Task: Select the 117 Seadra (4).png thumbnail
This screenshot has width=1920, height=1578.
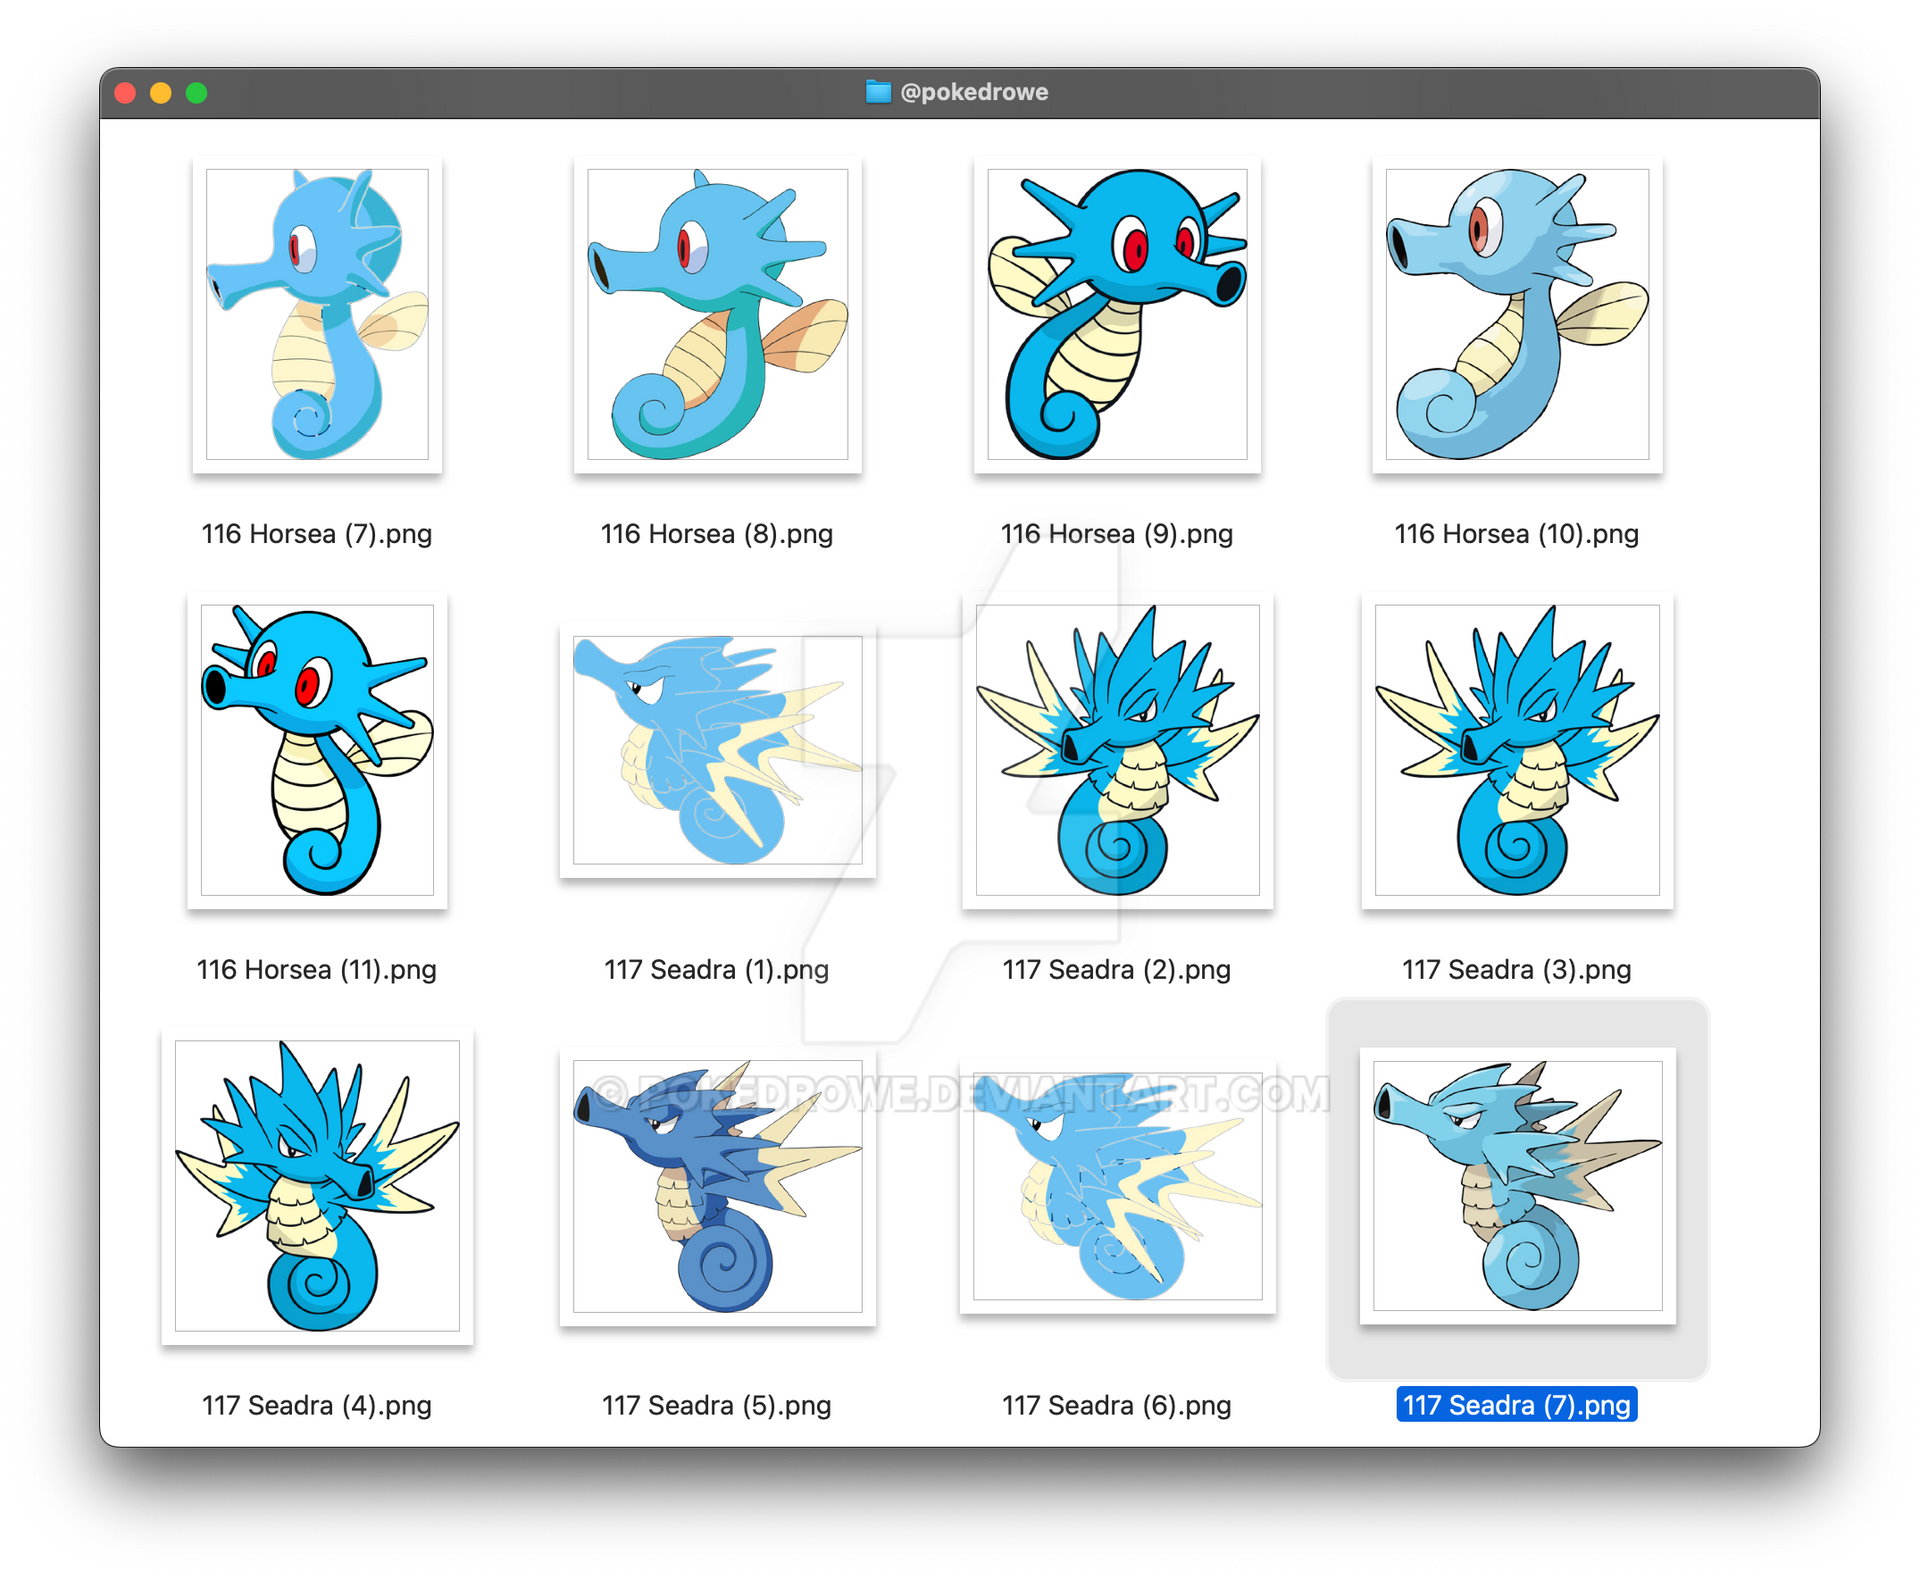Action: 317,1186
